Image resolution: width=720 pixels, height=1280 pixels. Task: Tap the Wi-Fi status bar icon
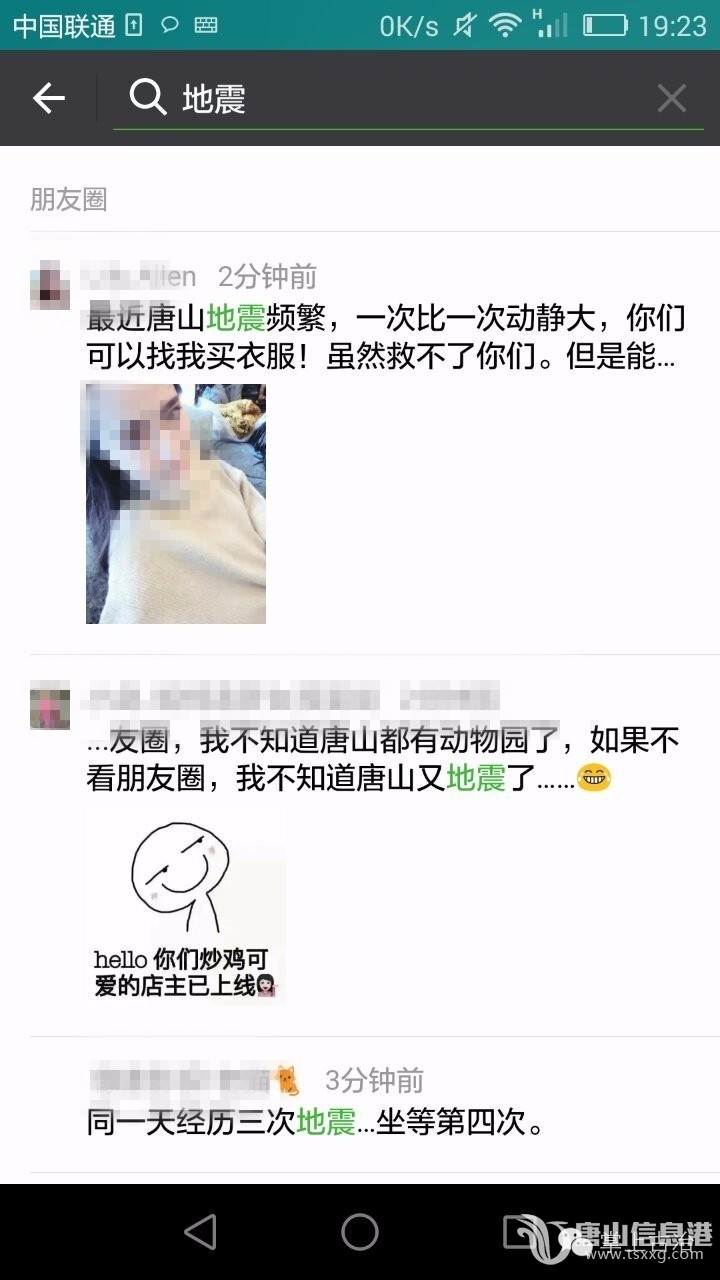507,26
